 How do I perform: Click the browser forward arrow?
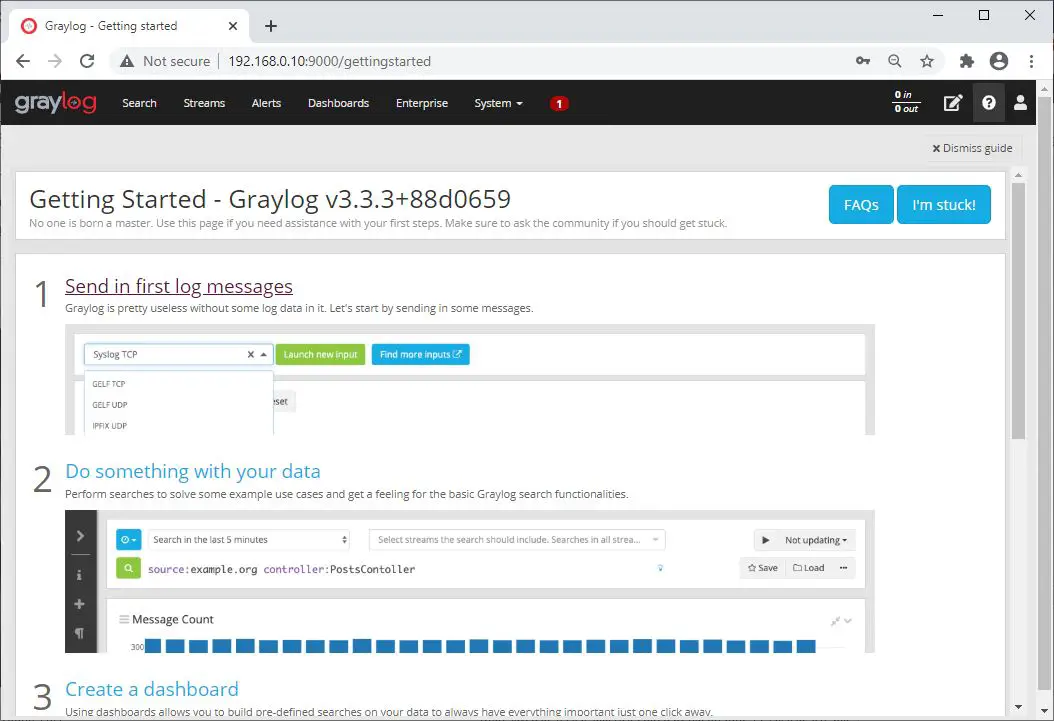pos(55,61)
